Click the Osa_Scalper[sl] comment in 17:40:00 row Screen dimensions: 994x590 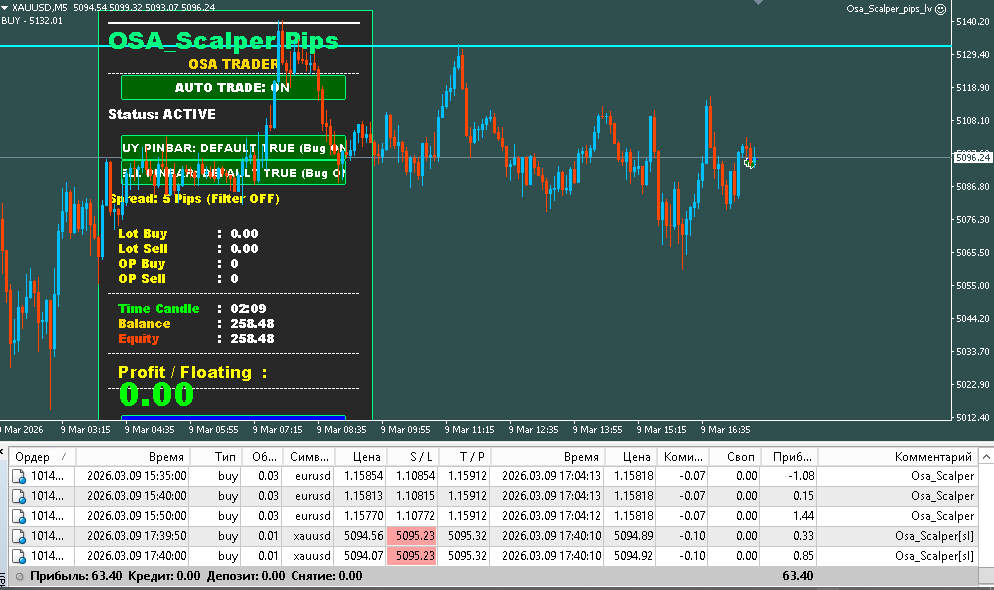pyautogui.click(x=934, y=556)
